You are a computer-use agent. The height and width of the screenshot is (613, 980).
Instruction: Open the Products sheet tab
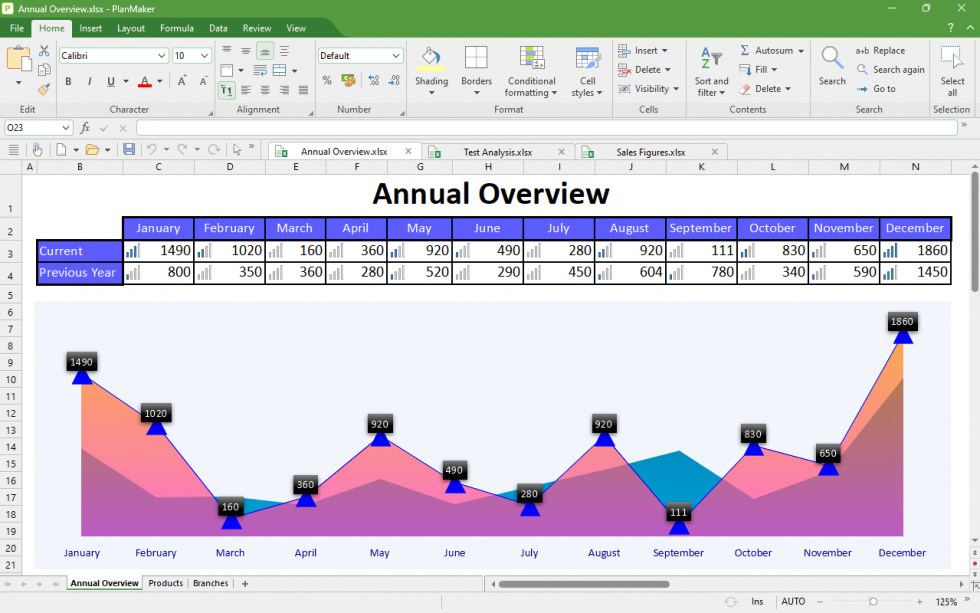click(164, 583)
